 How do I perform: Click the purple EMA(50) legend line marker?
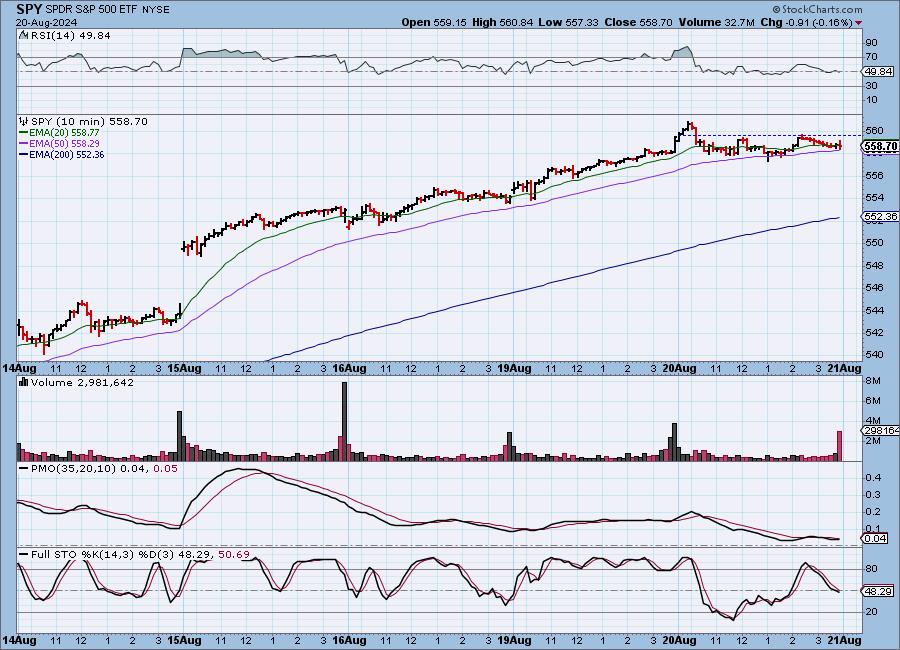click(24, 144)
